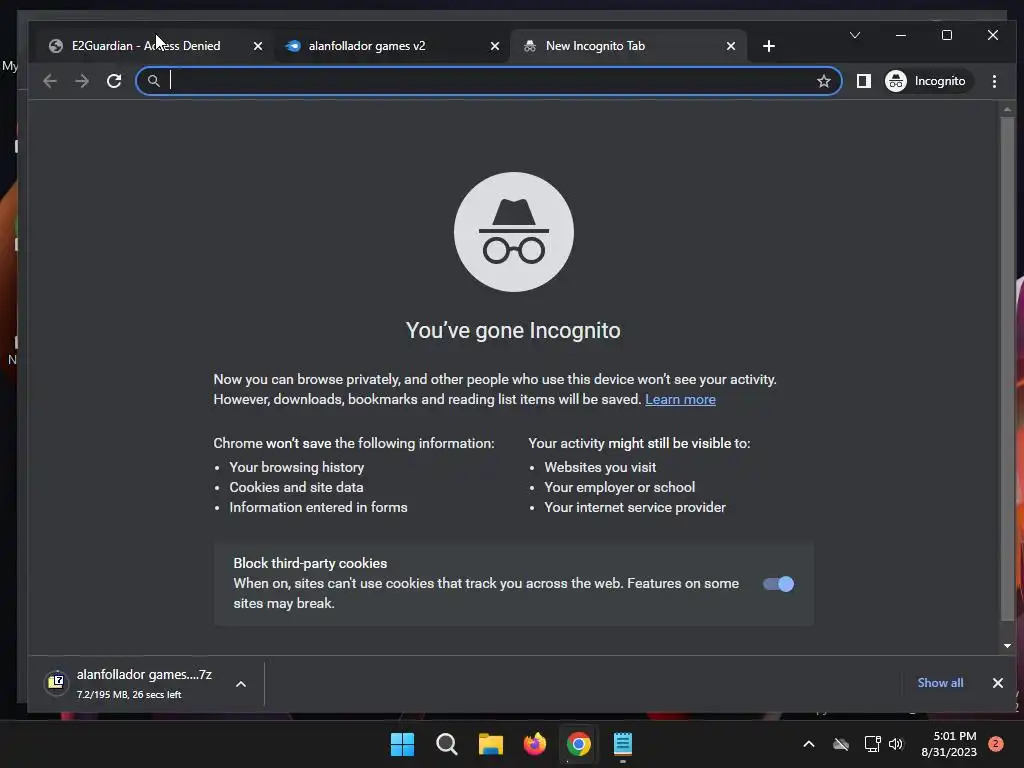Click "Your internet service provider" list item
This screenshot has width=1024, height=768.
(x=635, y=507)
